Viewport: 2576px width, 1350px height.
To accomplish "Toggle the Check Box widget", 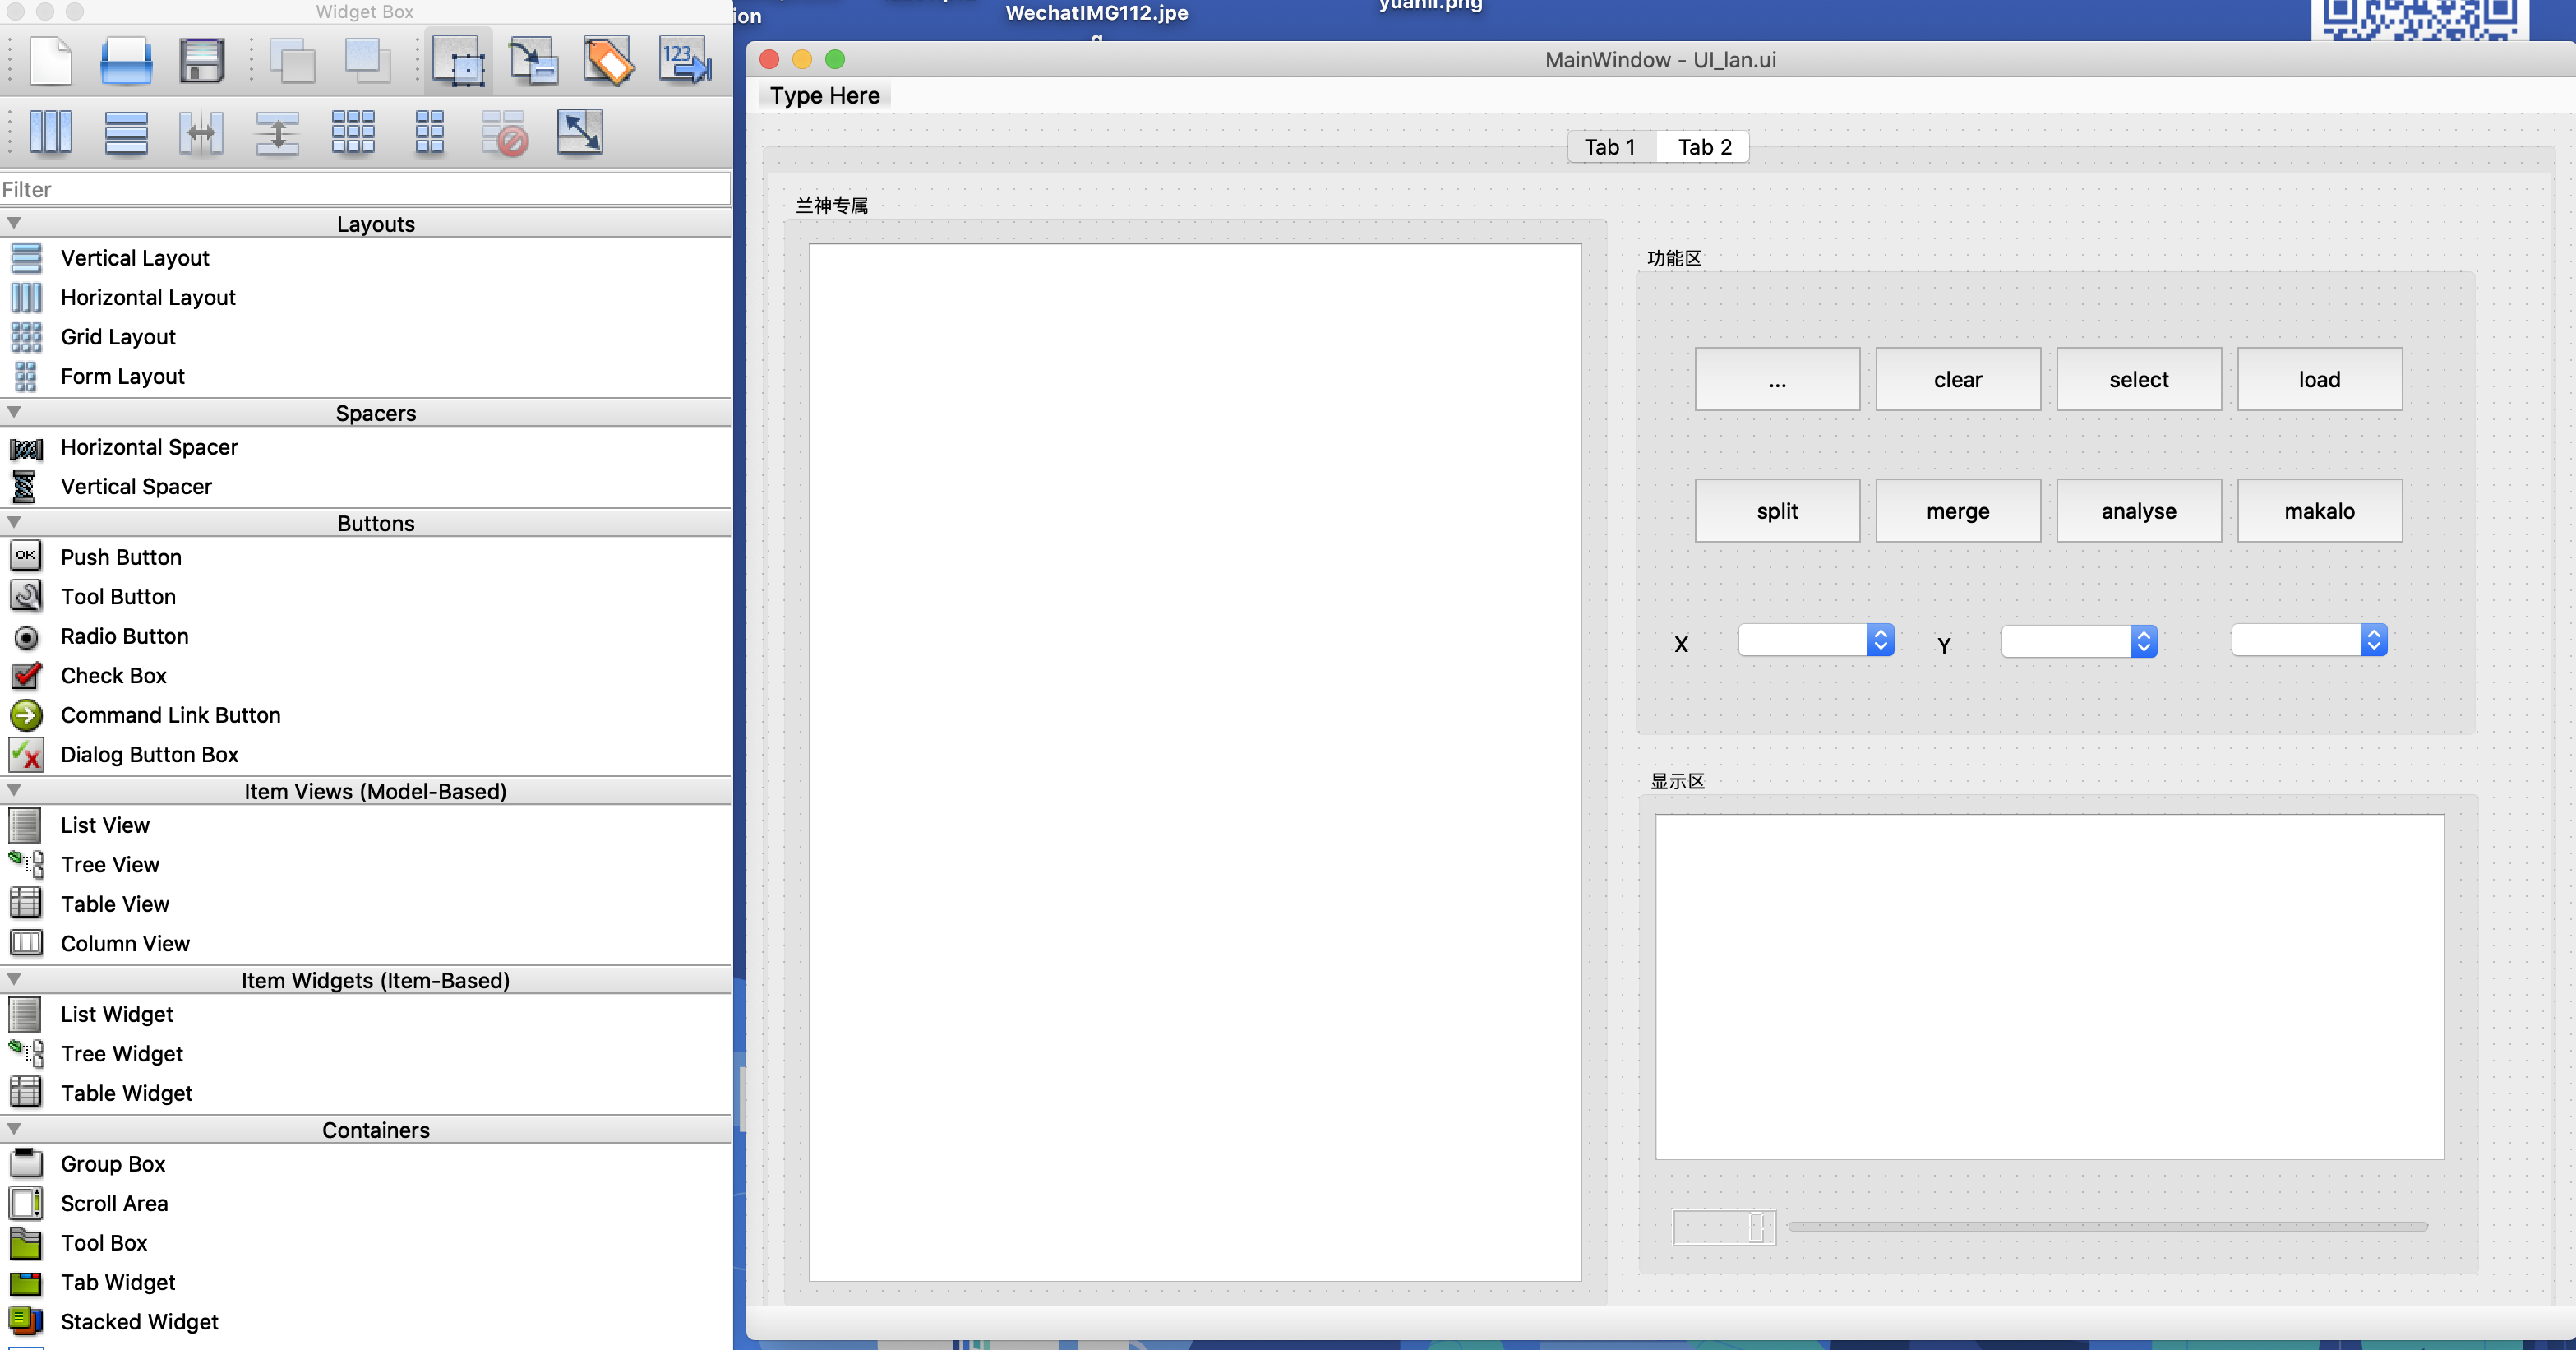I will [x=114, y=675].
